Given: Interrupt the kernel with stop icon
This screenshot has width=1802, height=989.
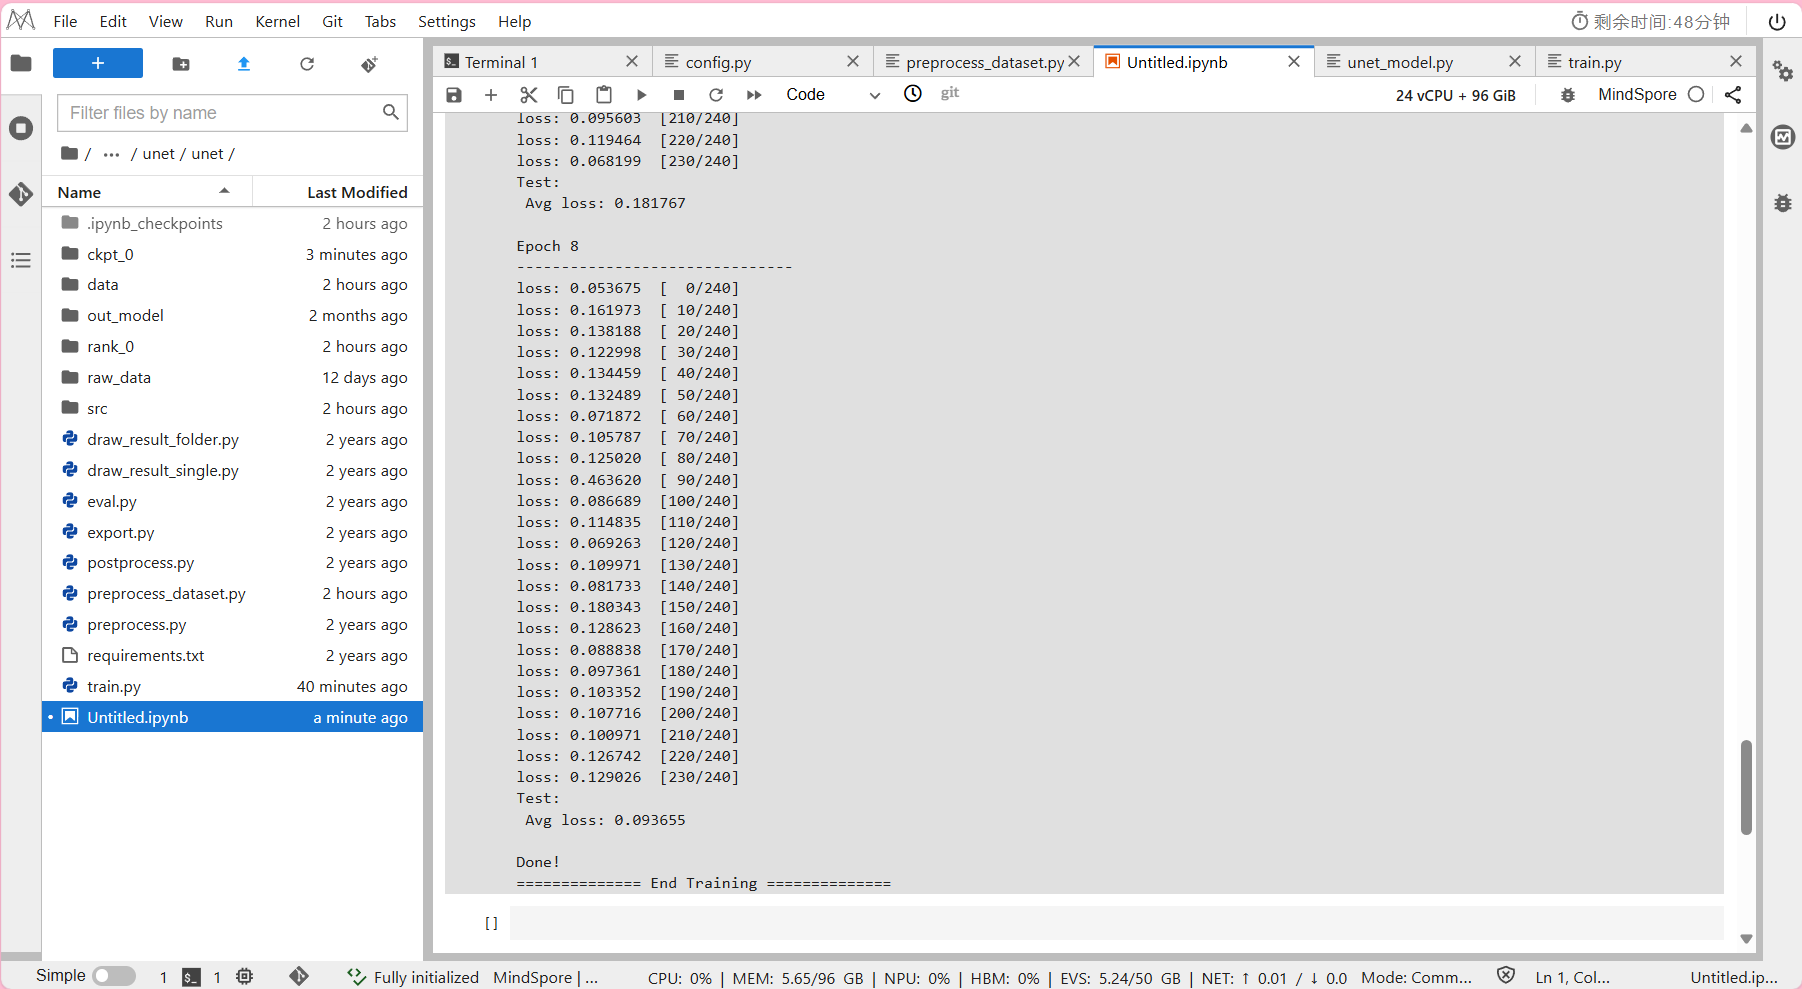Looking at the screenshot, I should (679, 95).
